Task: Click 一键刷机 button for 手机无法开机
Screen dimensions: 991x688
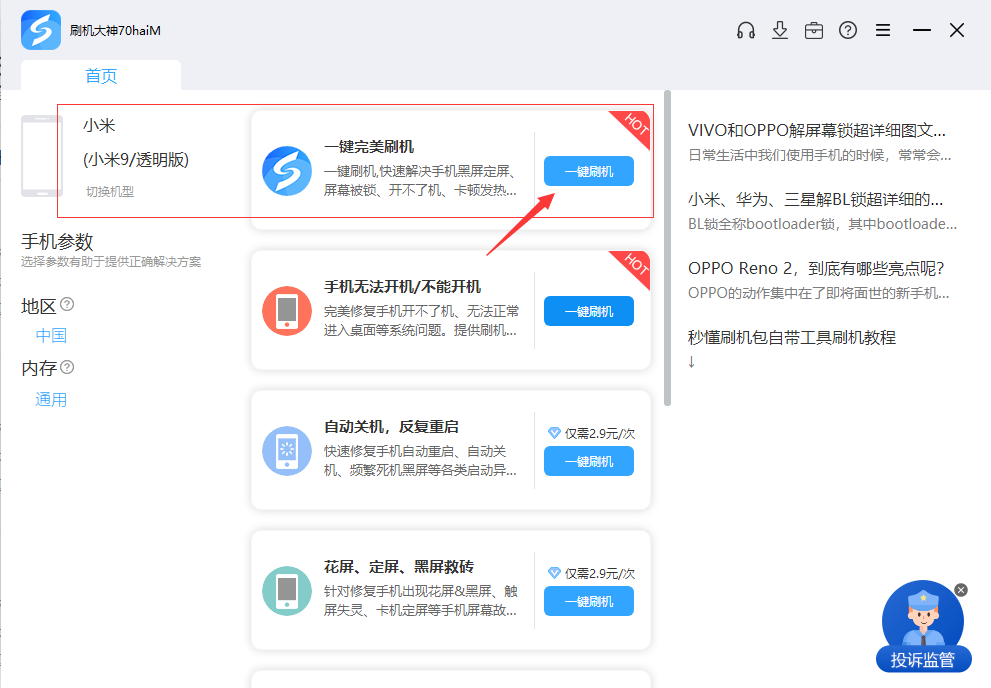Action: tap(589, 311)
